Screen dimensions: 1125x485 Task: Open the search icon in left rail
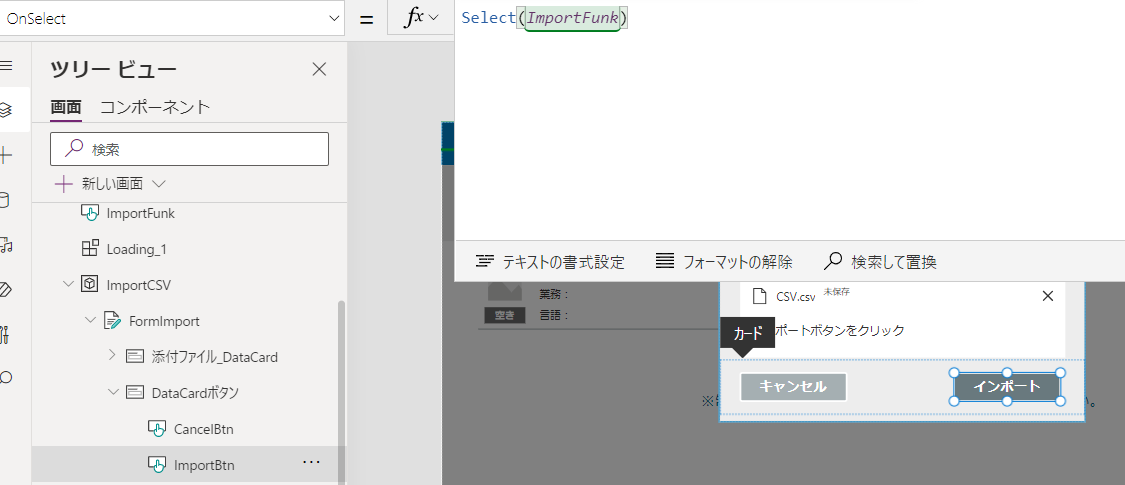[x=6, y=377]
